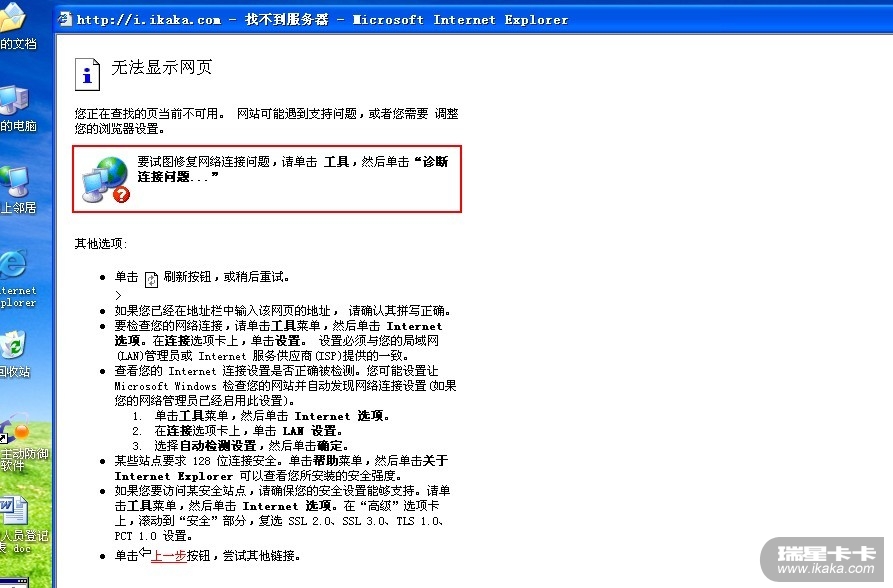Click the network connection diagnostic globe icon
Image resolution: width=893 pixels, height=588 pixels.
(x=106, y=180)
